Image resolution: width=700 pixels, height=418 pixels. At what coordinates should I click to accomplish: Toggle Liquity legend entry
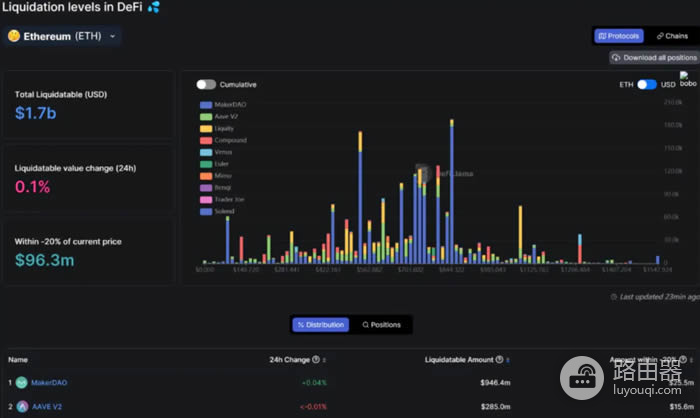click(217, 129)
